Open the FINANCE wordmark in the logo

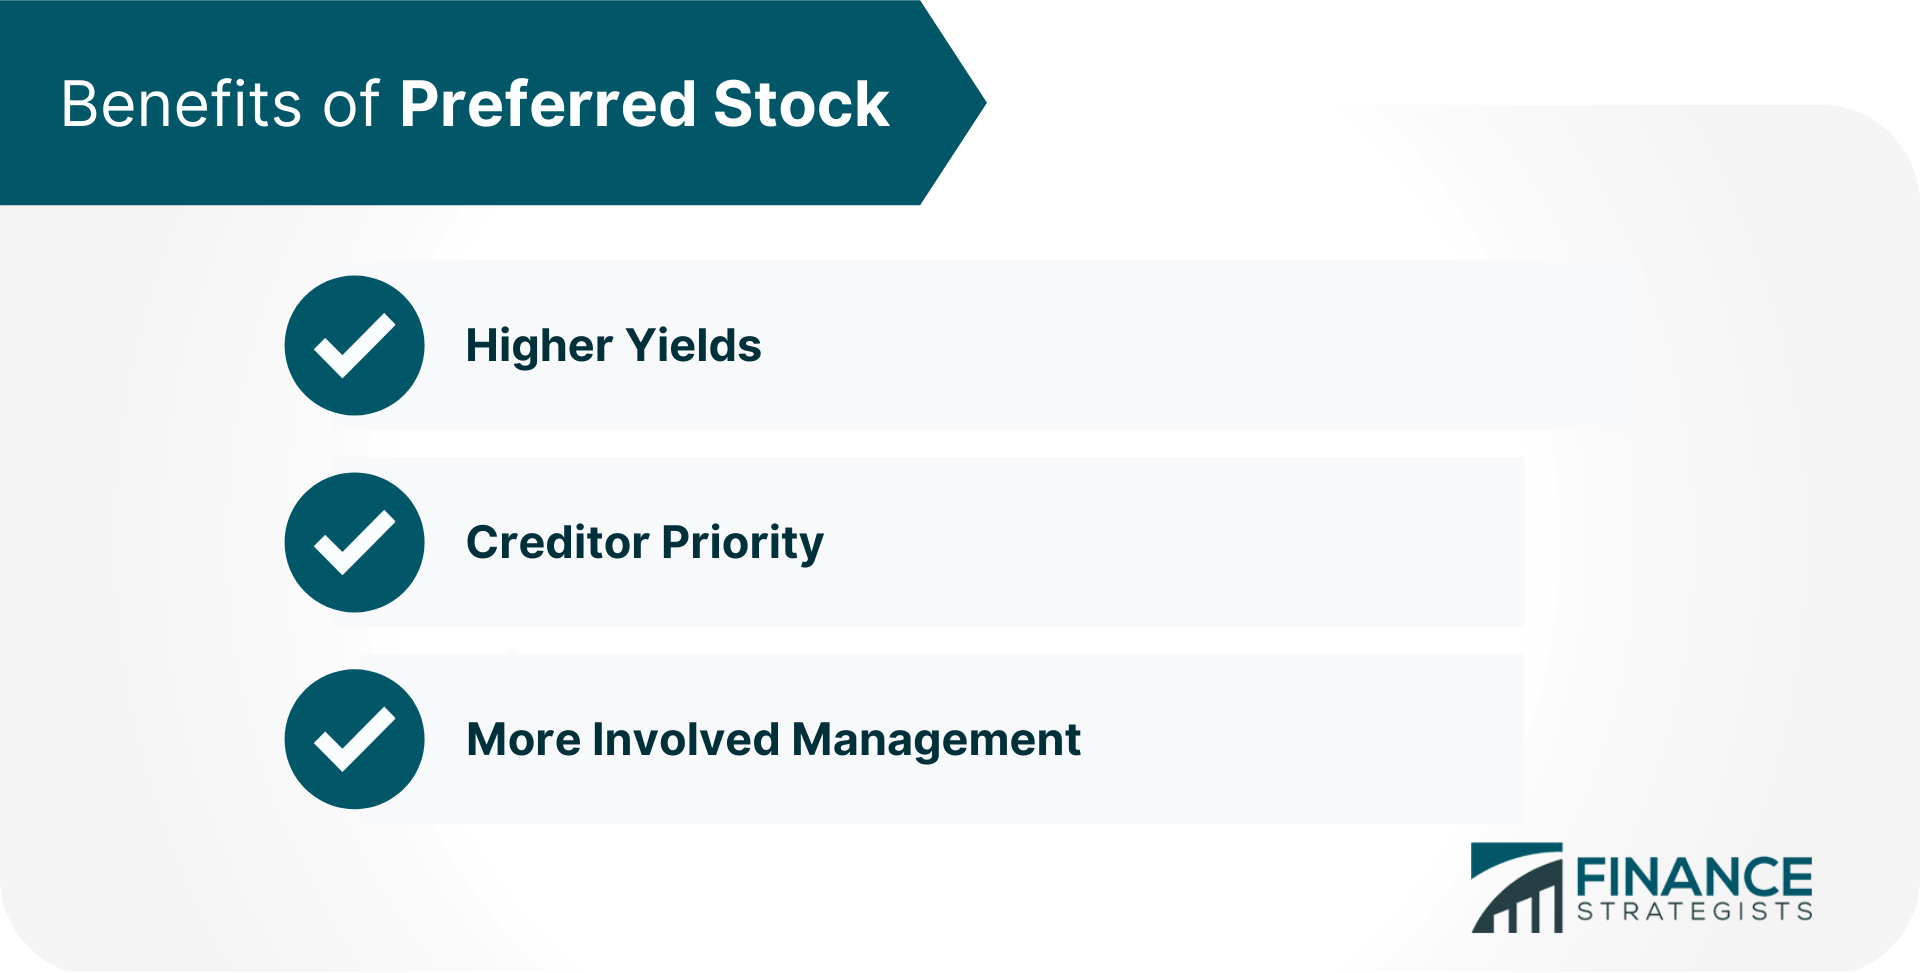pyautogui.click(x=1694, y=877)
